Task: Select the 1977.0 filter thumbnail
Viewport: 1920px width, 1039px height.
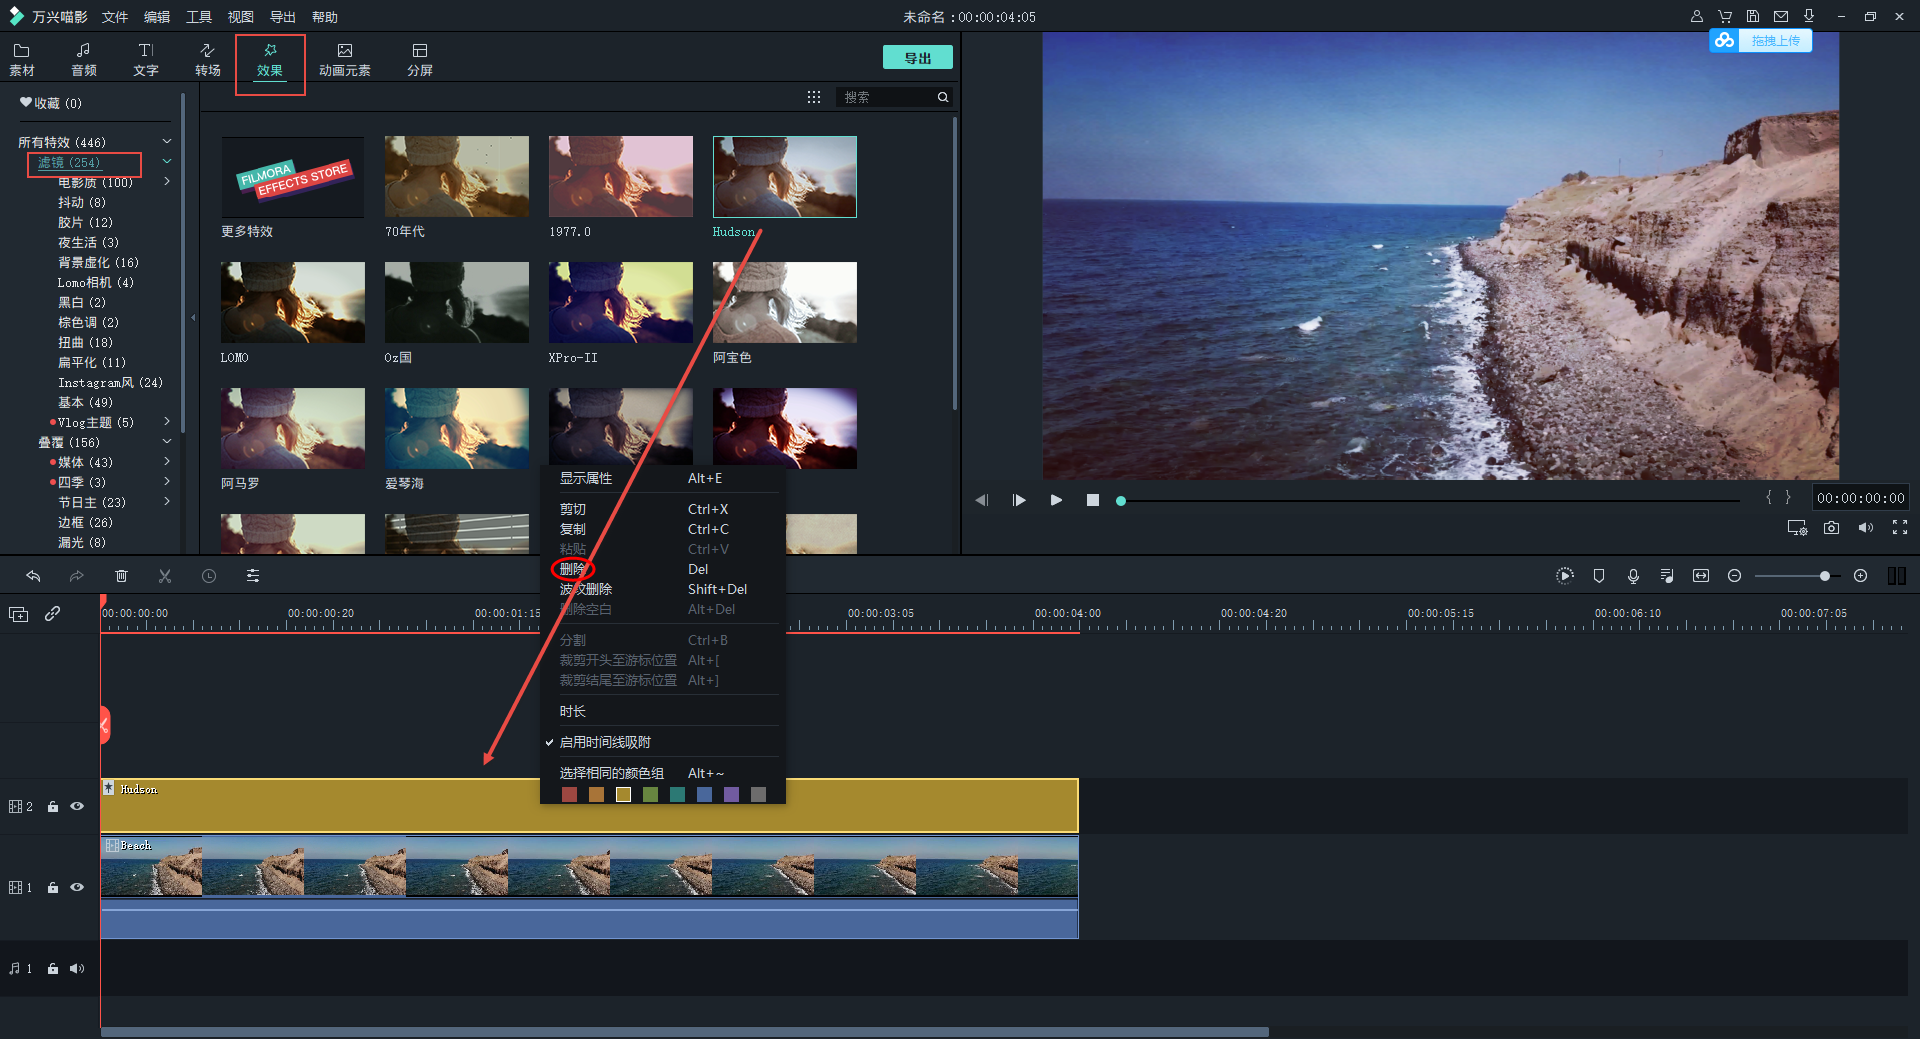Action: [x=620, y=177]
